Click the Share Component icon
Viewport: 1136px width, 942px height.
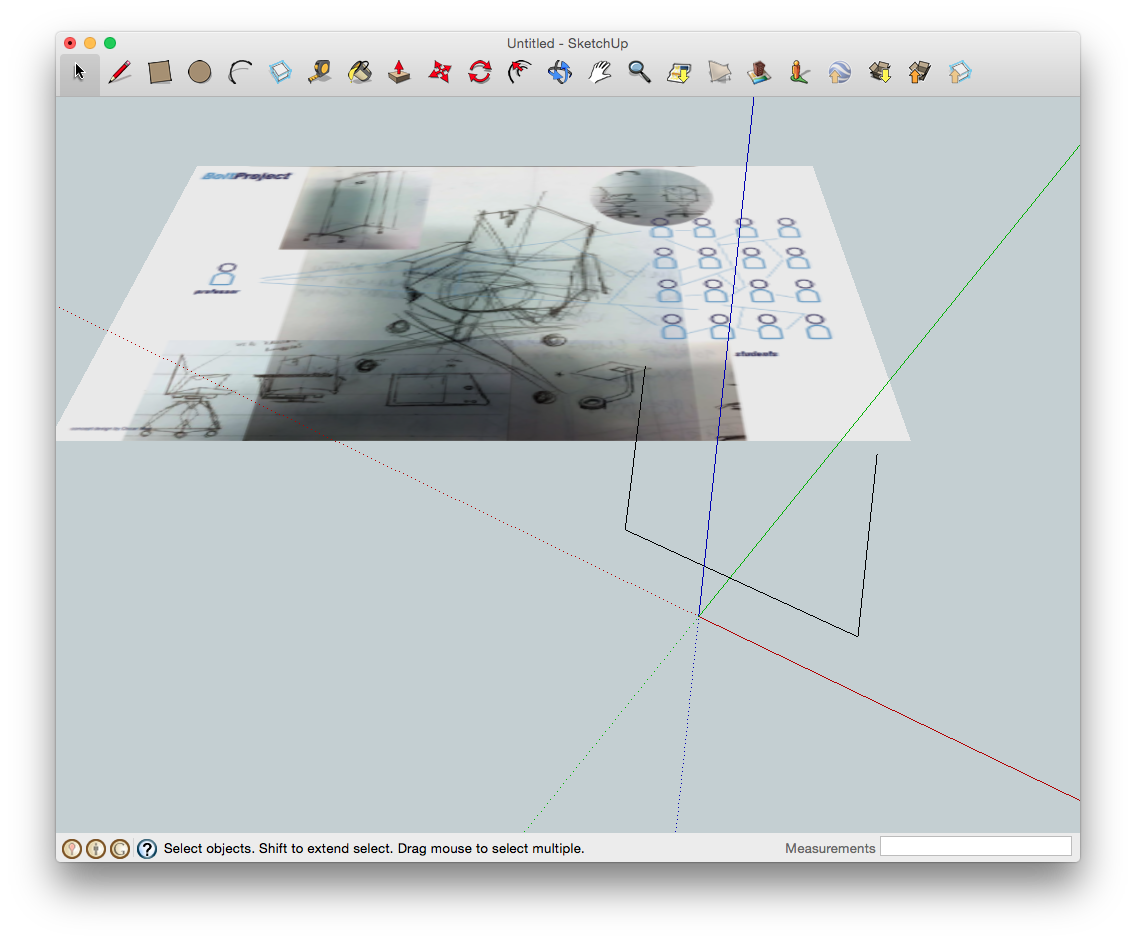(959, 72)
